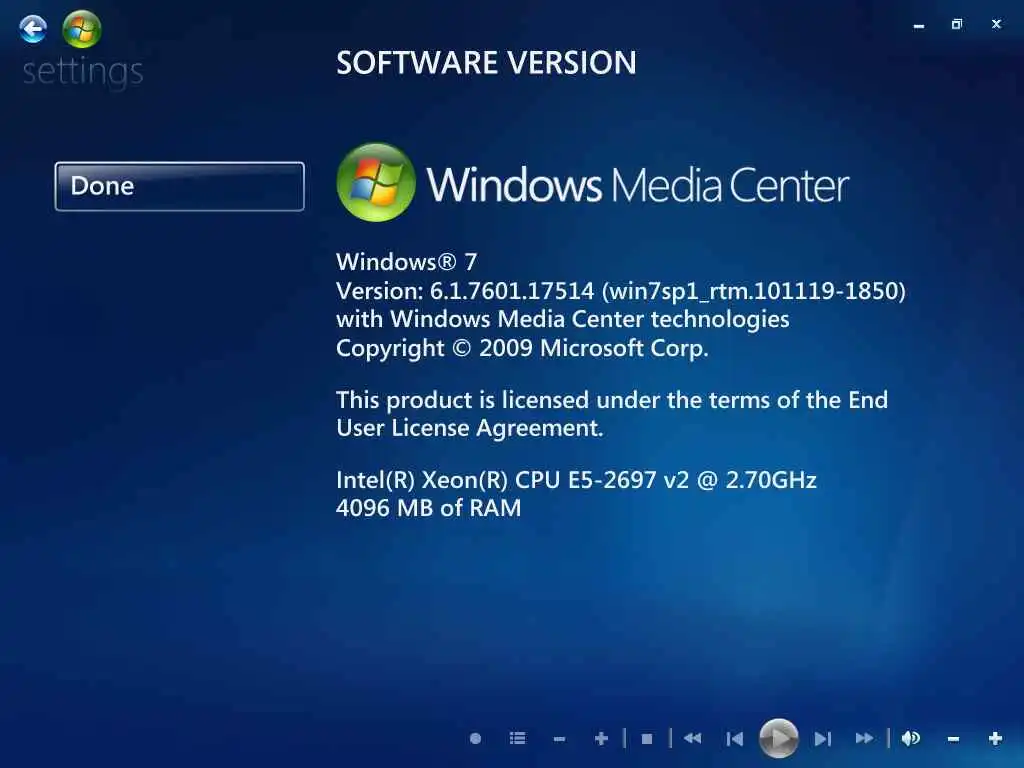Skip to previous track button
The width and height of the screenshot is (1024, 768).
pyautogui.click(x=735, y=739)
